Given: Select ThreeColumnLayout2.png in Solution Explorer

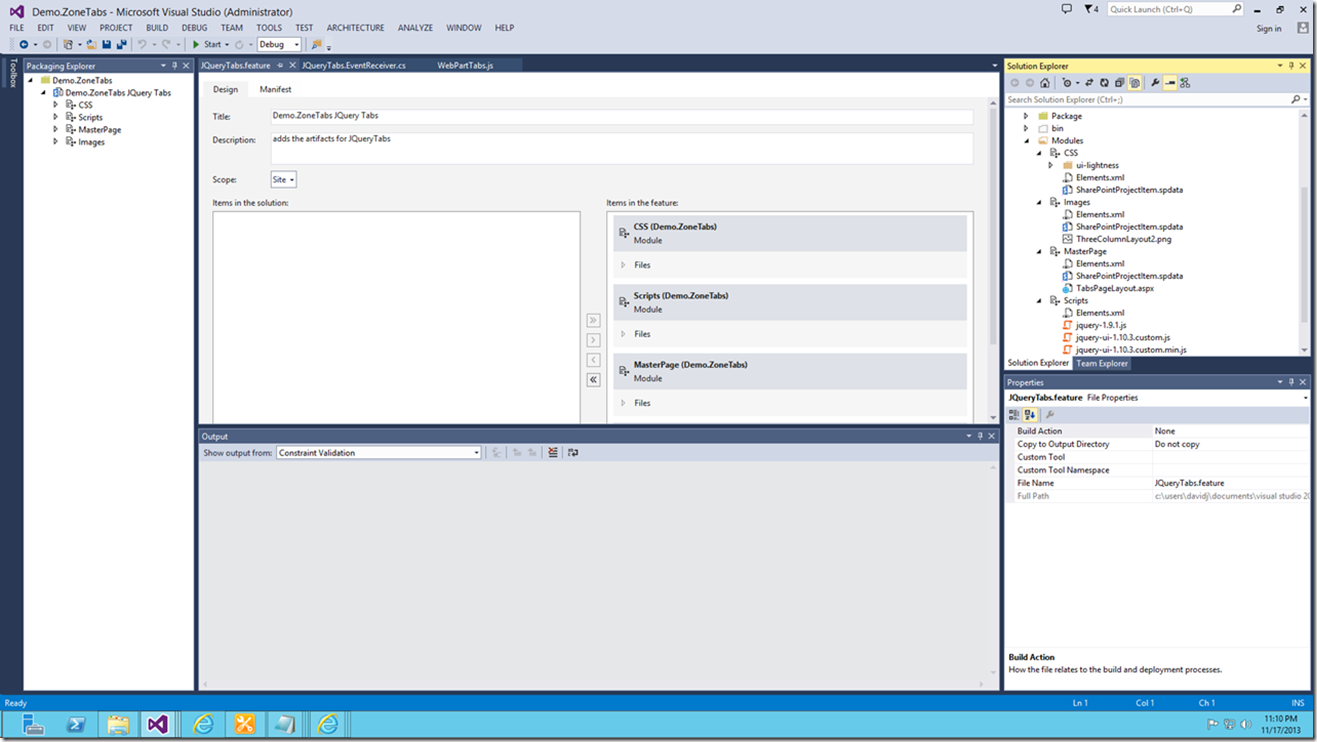Looking at the screenshot, I should pyautogui.click(x=1123, y=239).
